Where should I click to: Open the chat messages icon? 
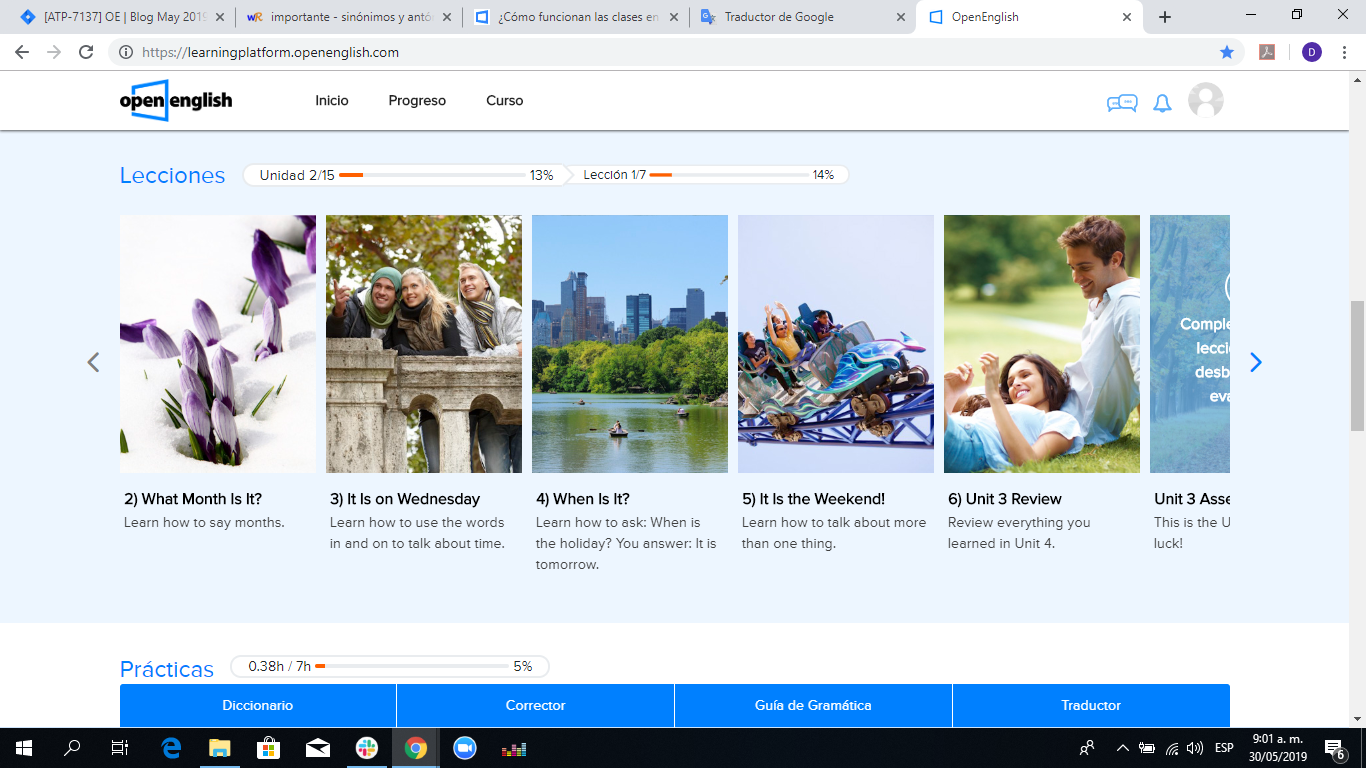[1121, 103]
